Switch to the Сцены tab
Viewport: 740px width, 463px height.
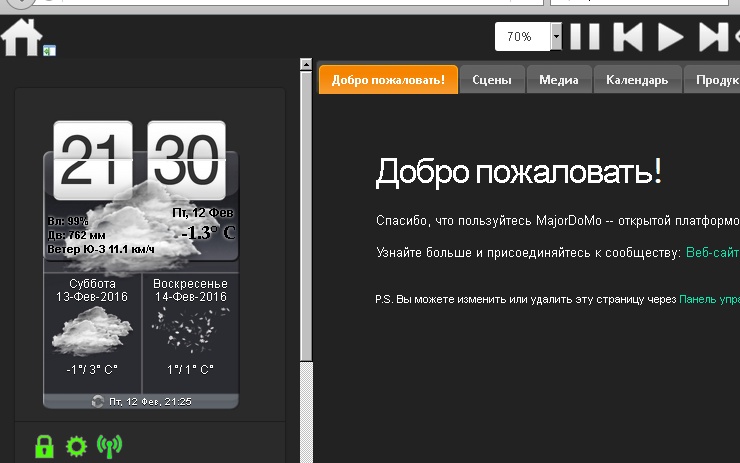[492, 80]
